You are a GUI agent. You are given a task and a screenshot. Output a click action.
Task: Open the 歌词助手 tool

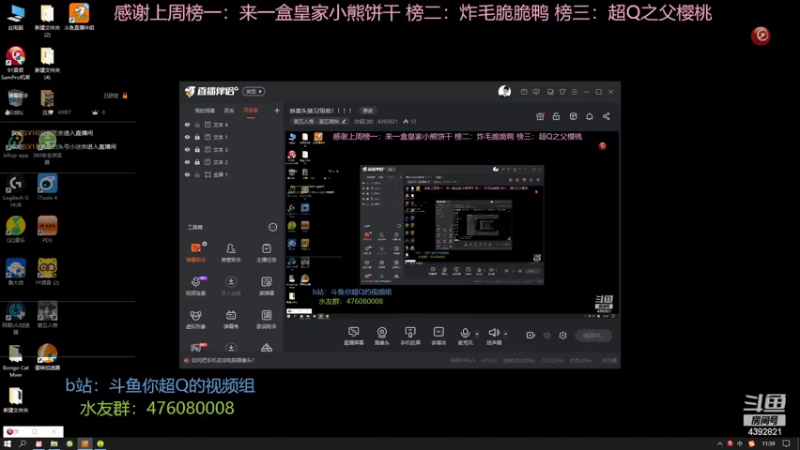click(266, 319)
